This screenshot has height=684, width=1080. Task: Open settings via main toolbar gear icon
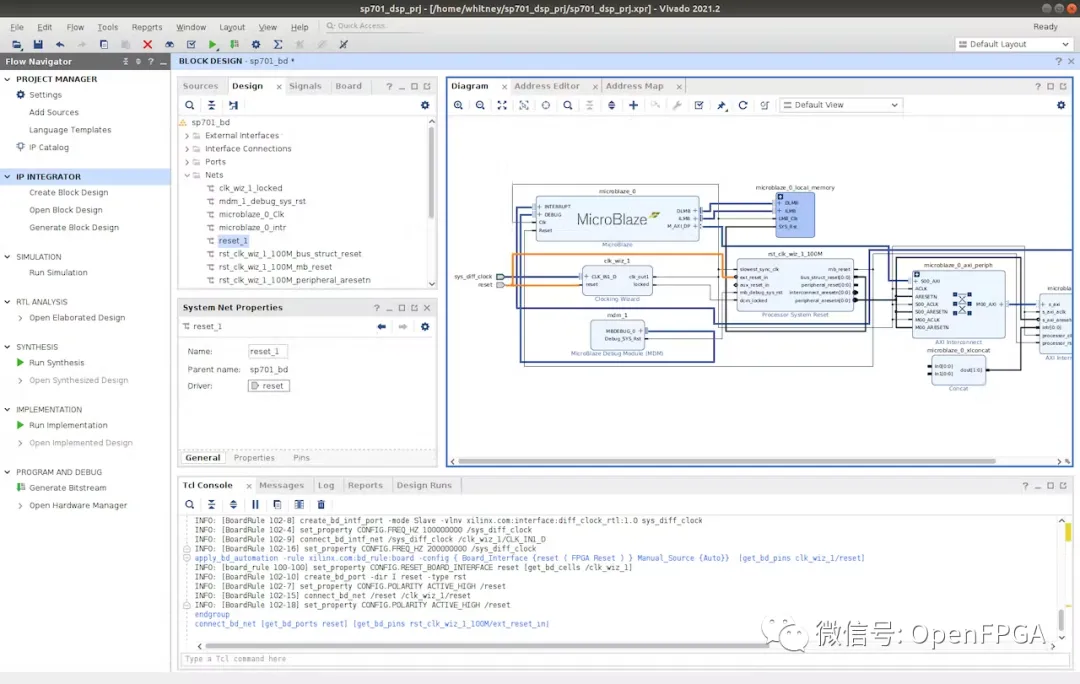256,44
